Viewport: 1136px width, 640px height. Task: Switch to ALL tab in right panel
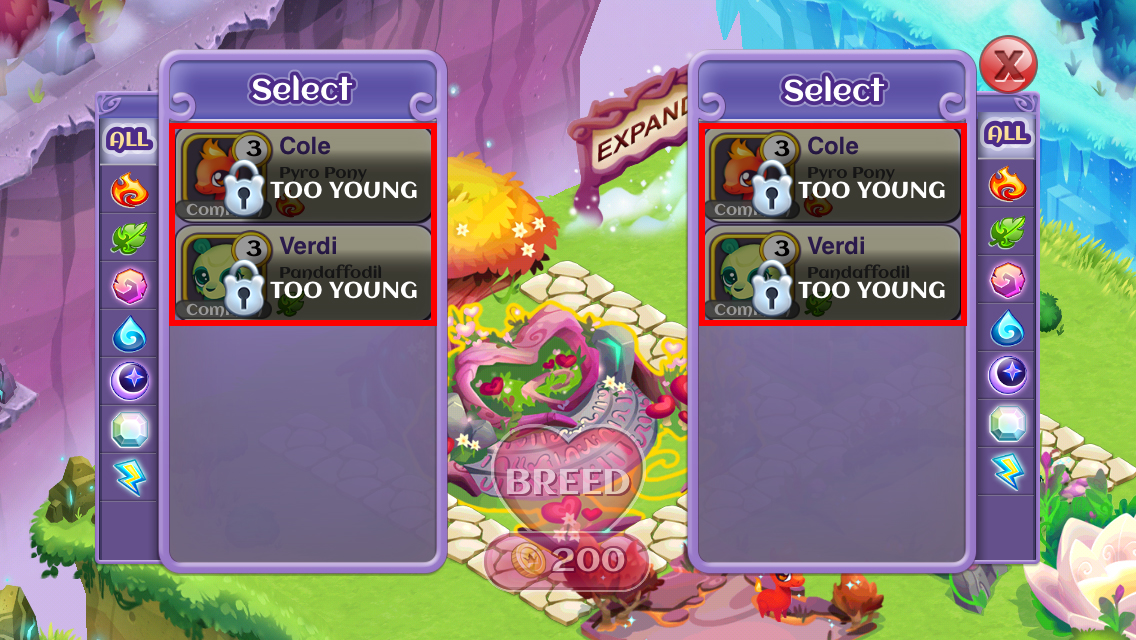[x=1007, y=134]
